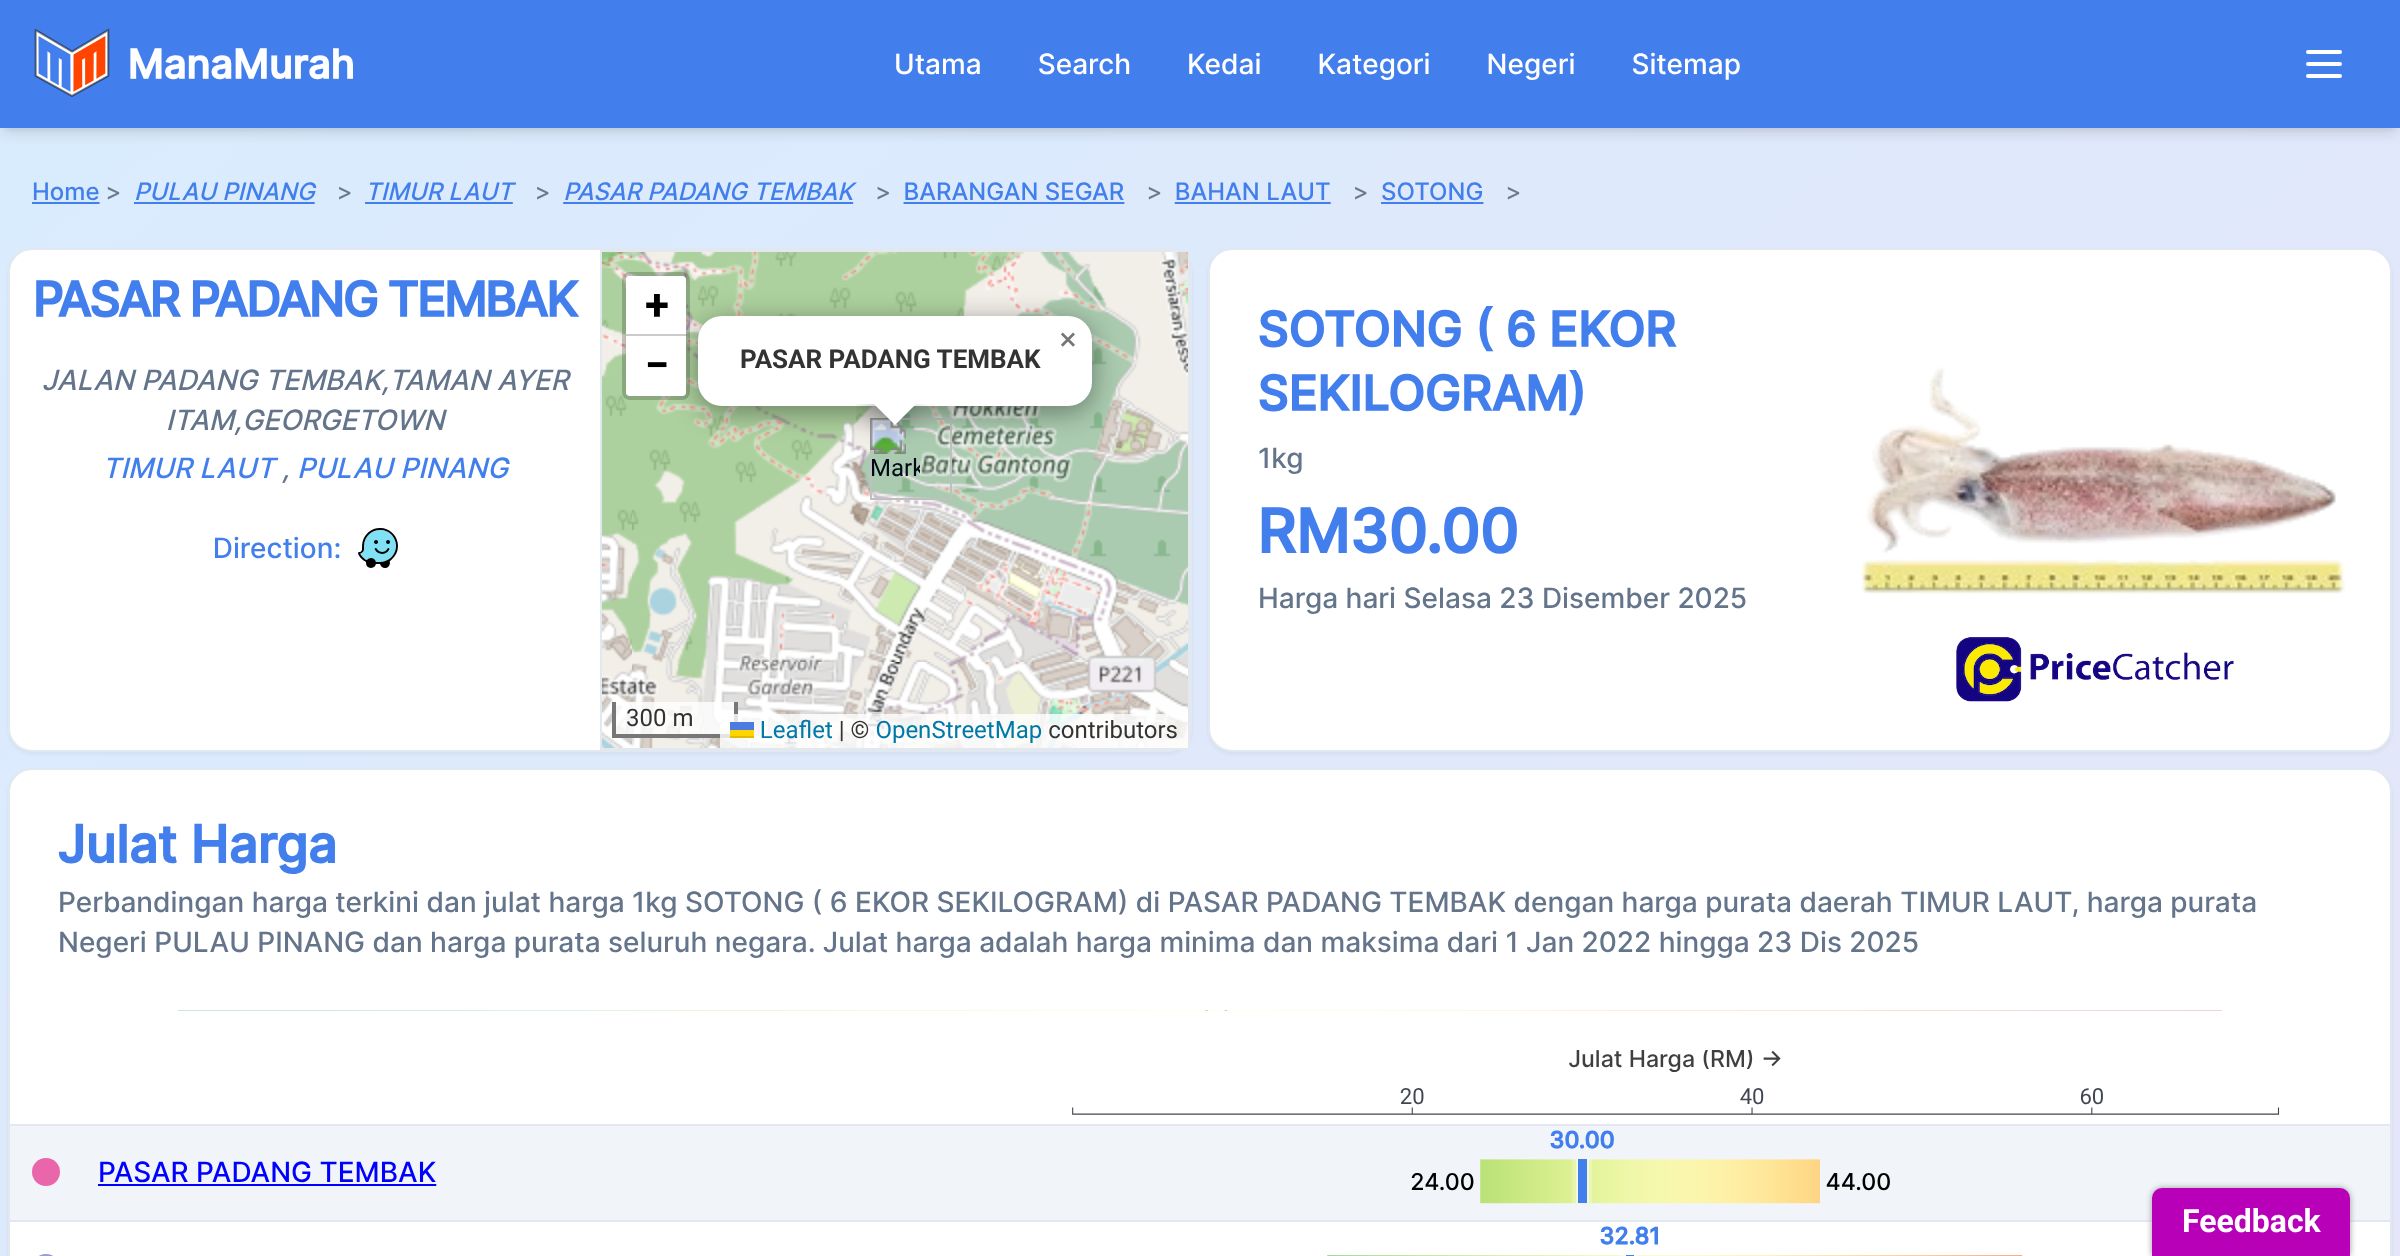This screenshot has height=1256, width=2400.
Task: Follow the PULAU PINANG breadcrumb
Action: coord(225,191)
